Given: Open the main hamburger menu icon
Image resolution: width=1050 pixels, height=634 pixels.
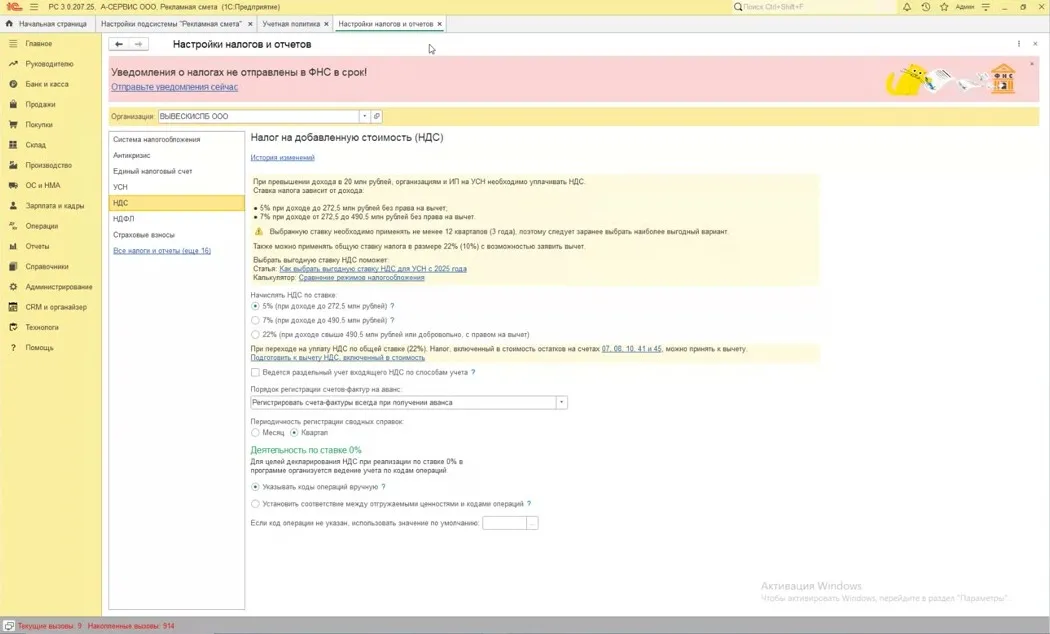Looking at the screenshot, I should (33, 7).
